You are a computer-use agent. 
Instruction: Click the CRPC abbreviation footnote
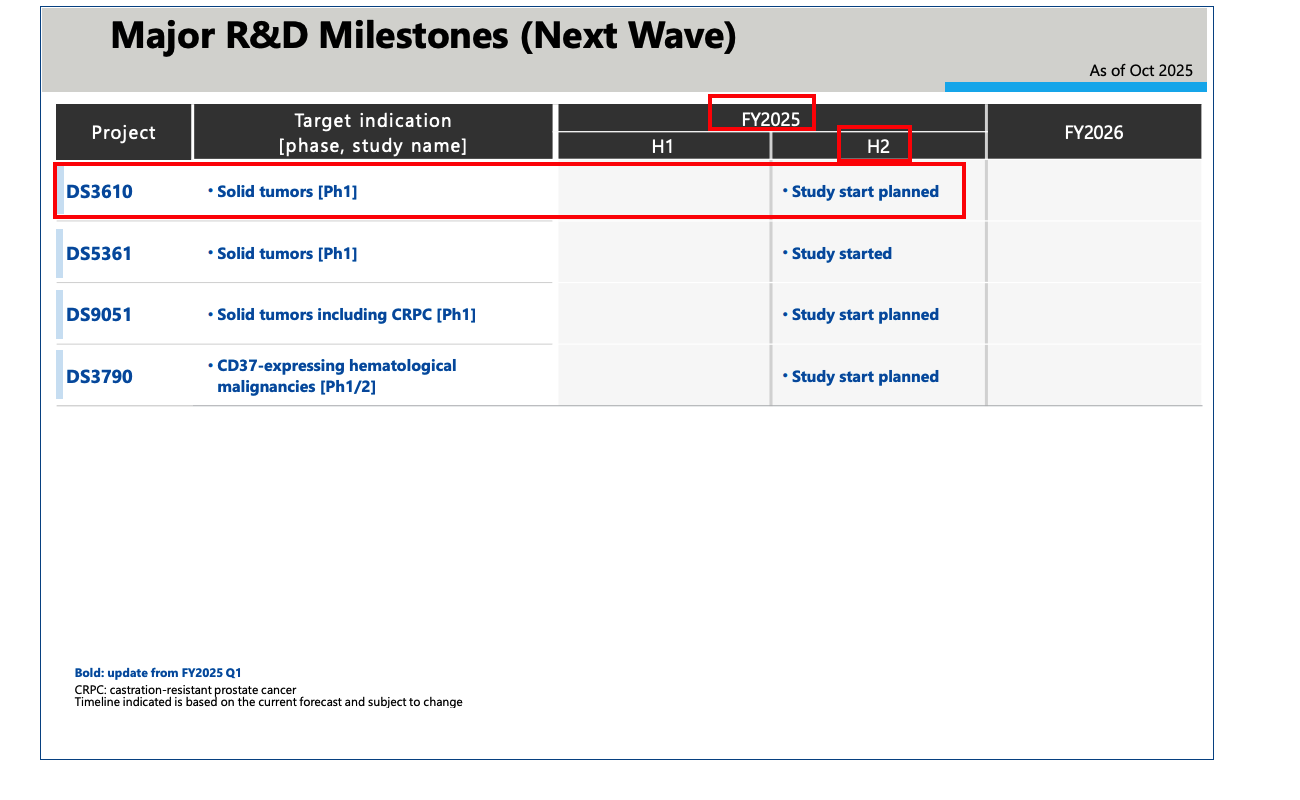185,690
